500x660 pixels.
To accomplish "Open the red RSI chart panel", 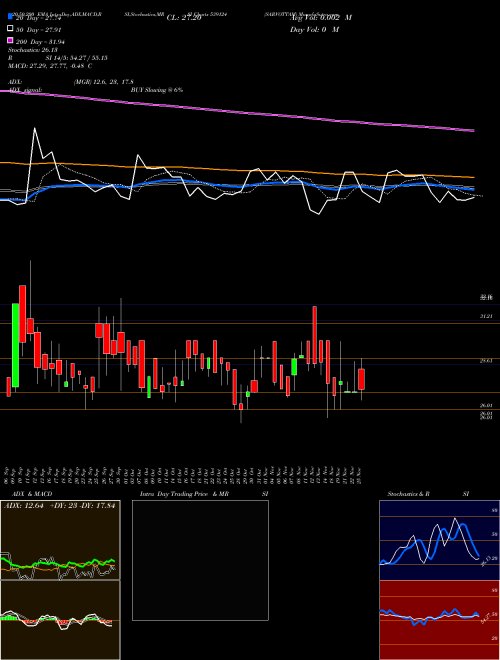I will click(439, 620).
